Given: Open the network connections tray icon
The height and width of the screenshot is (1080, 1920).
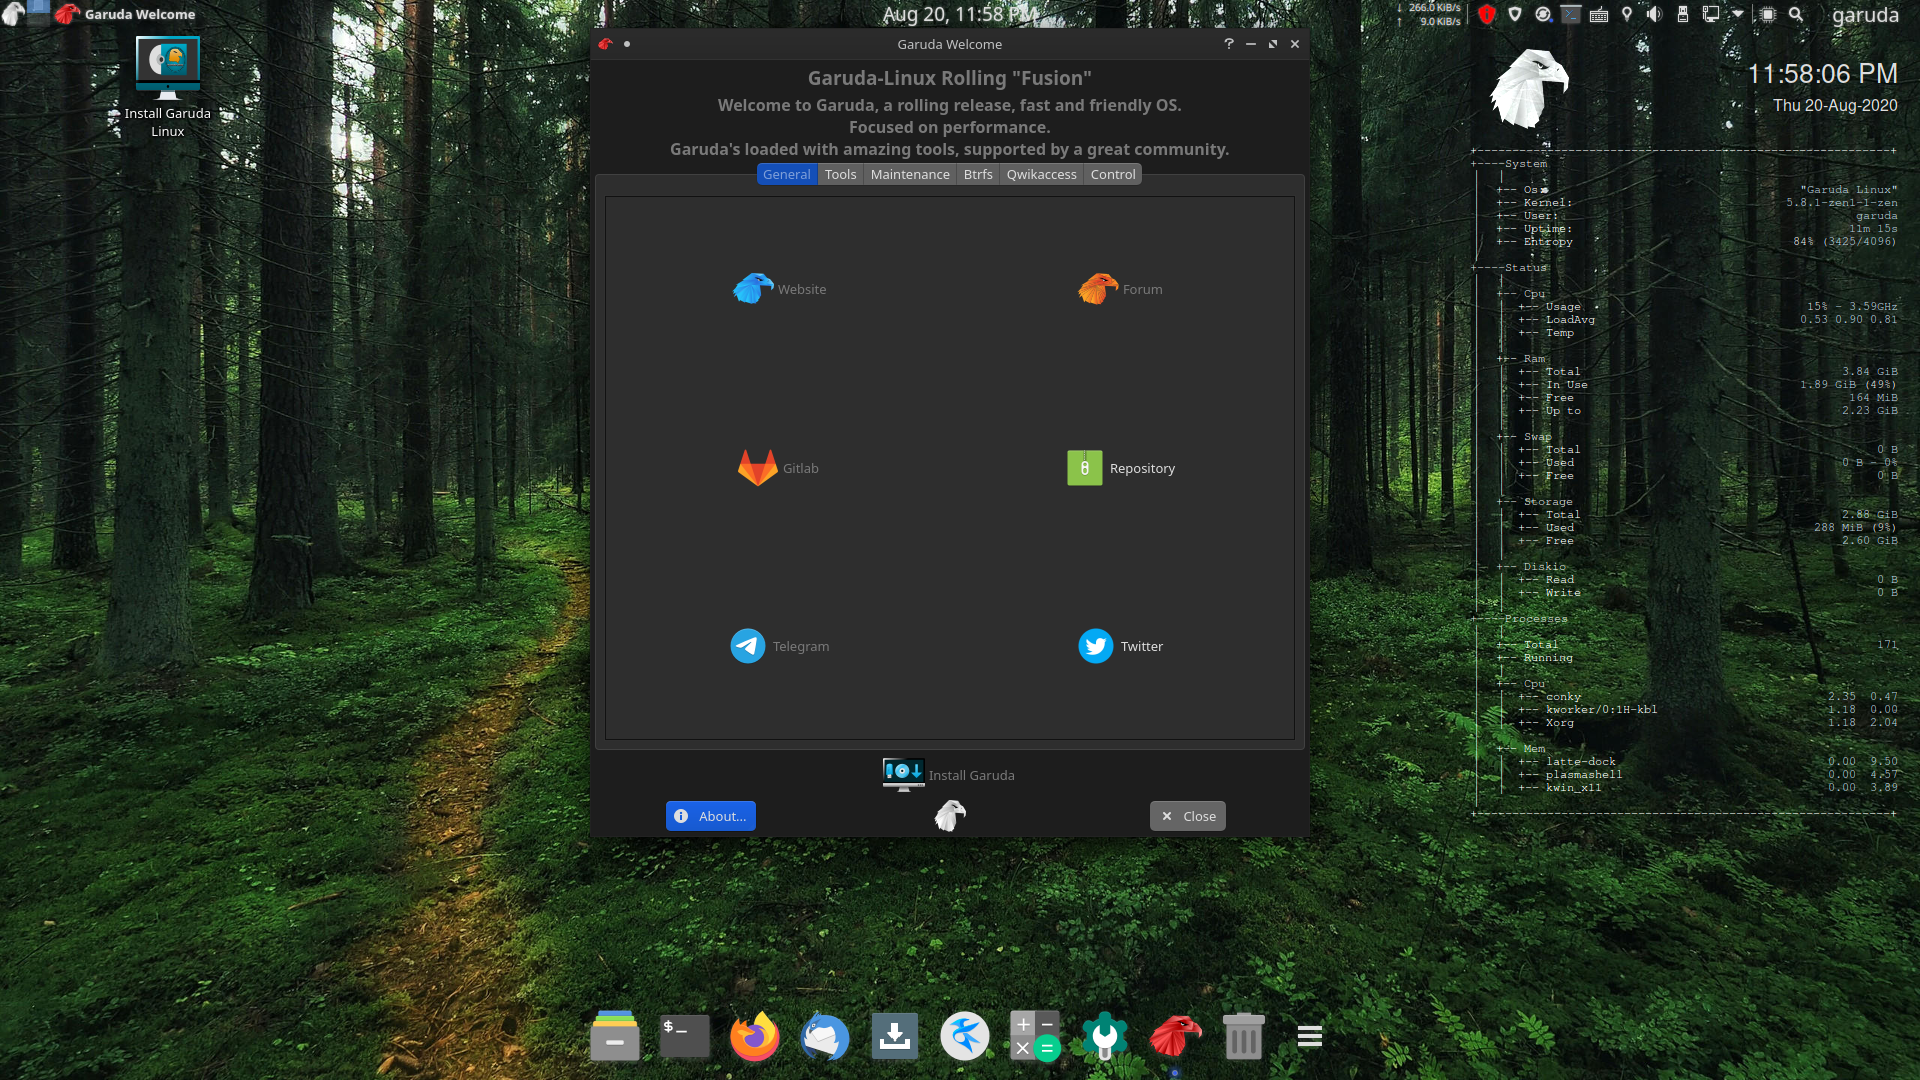Looking at the screenshot, I should click(1711, 14).
